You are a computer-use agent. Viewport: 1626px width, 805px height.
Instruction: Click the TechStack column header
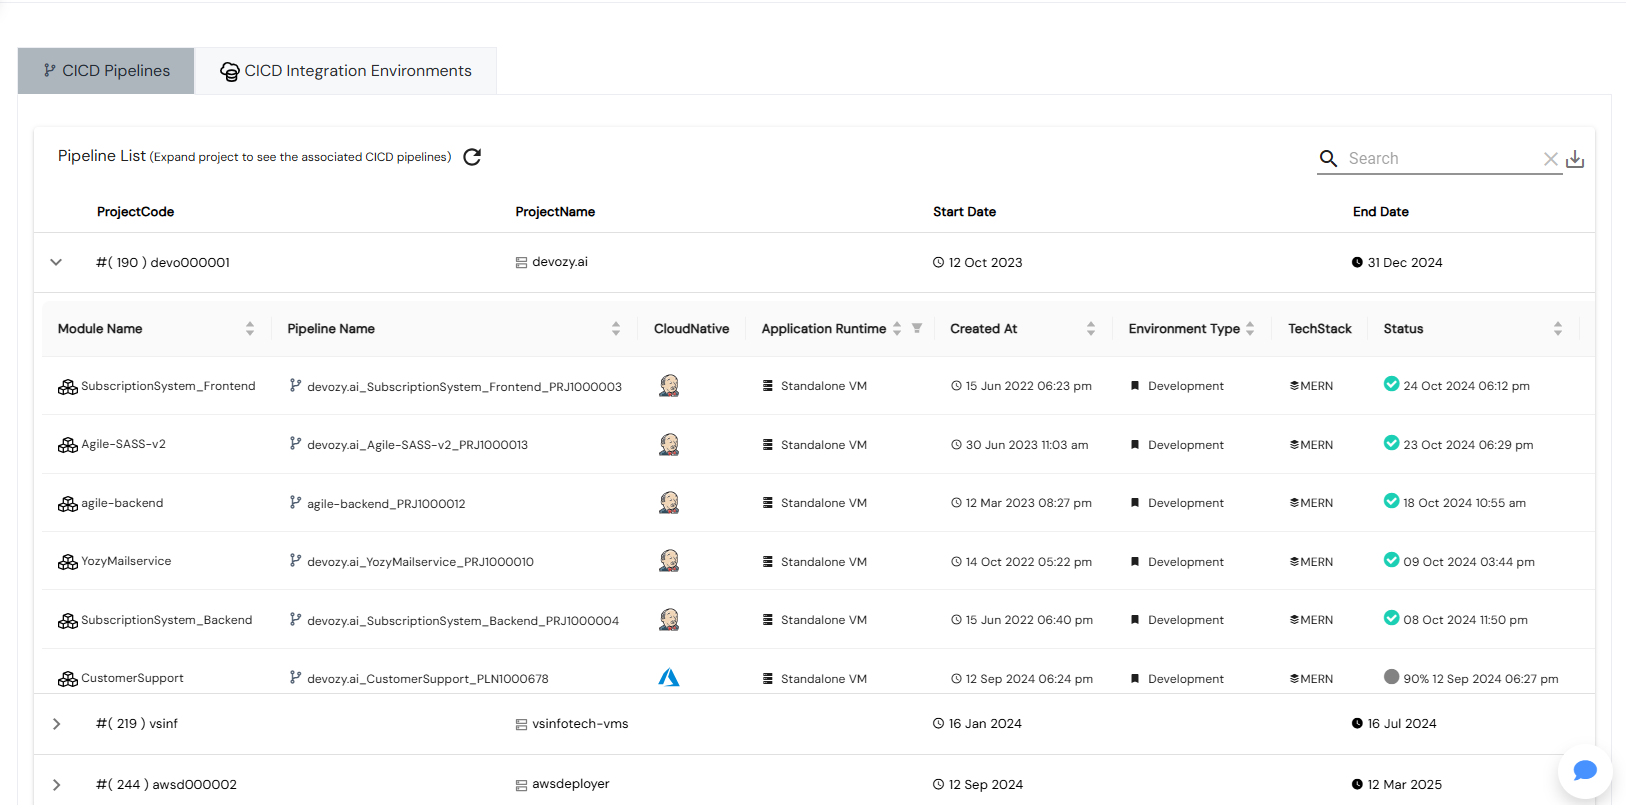click(x=1319, y=329)
